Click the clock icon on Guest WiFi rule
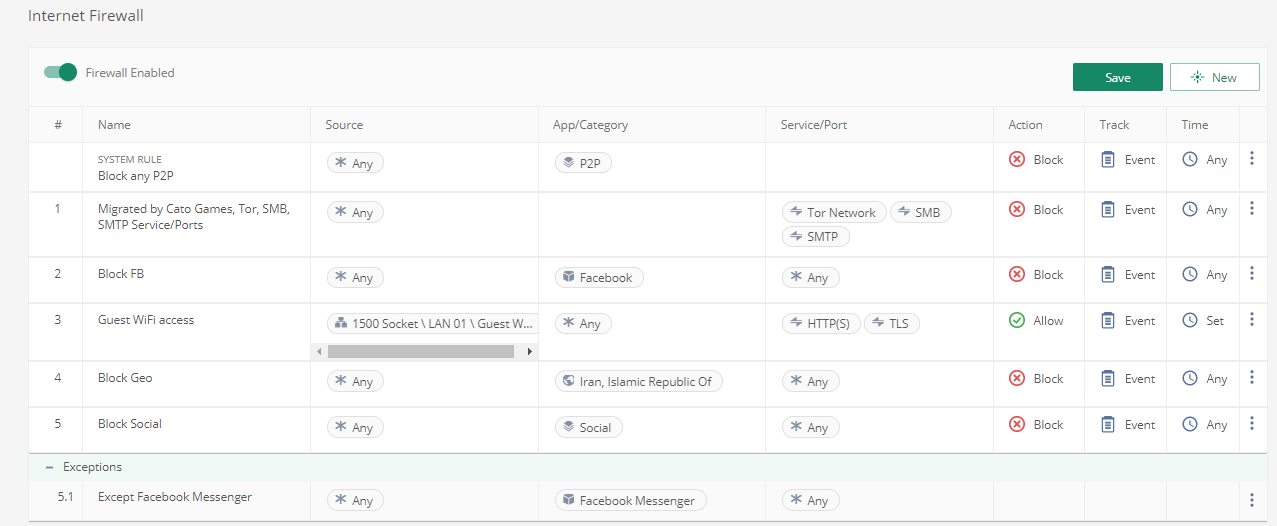This screenshot has height=526, width=1277. point(1190,320)
